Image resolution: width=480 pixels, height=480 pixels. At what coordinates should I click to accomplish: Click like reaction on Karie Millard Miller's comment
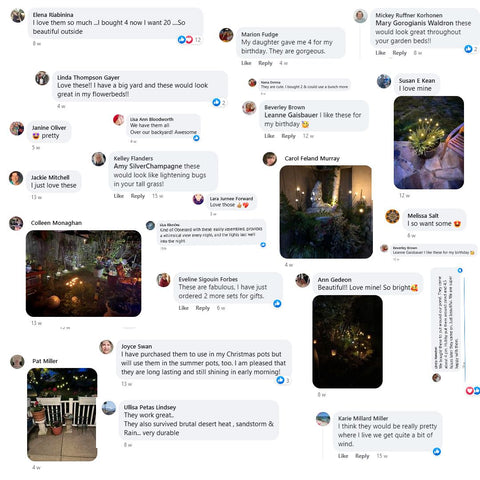click(x=437, y=451)
